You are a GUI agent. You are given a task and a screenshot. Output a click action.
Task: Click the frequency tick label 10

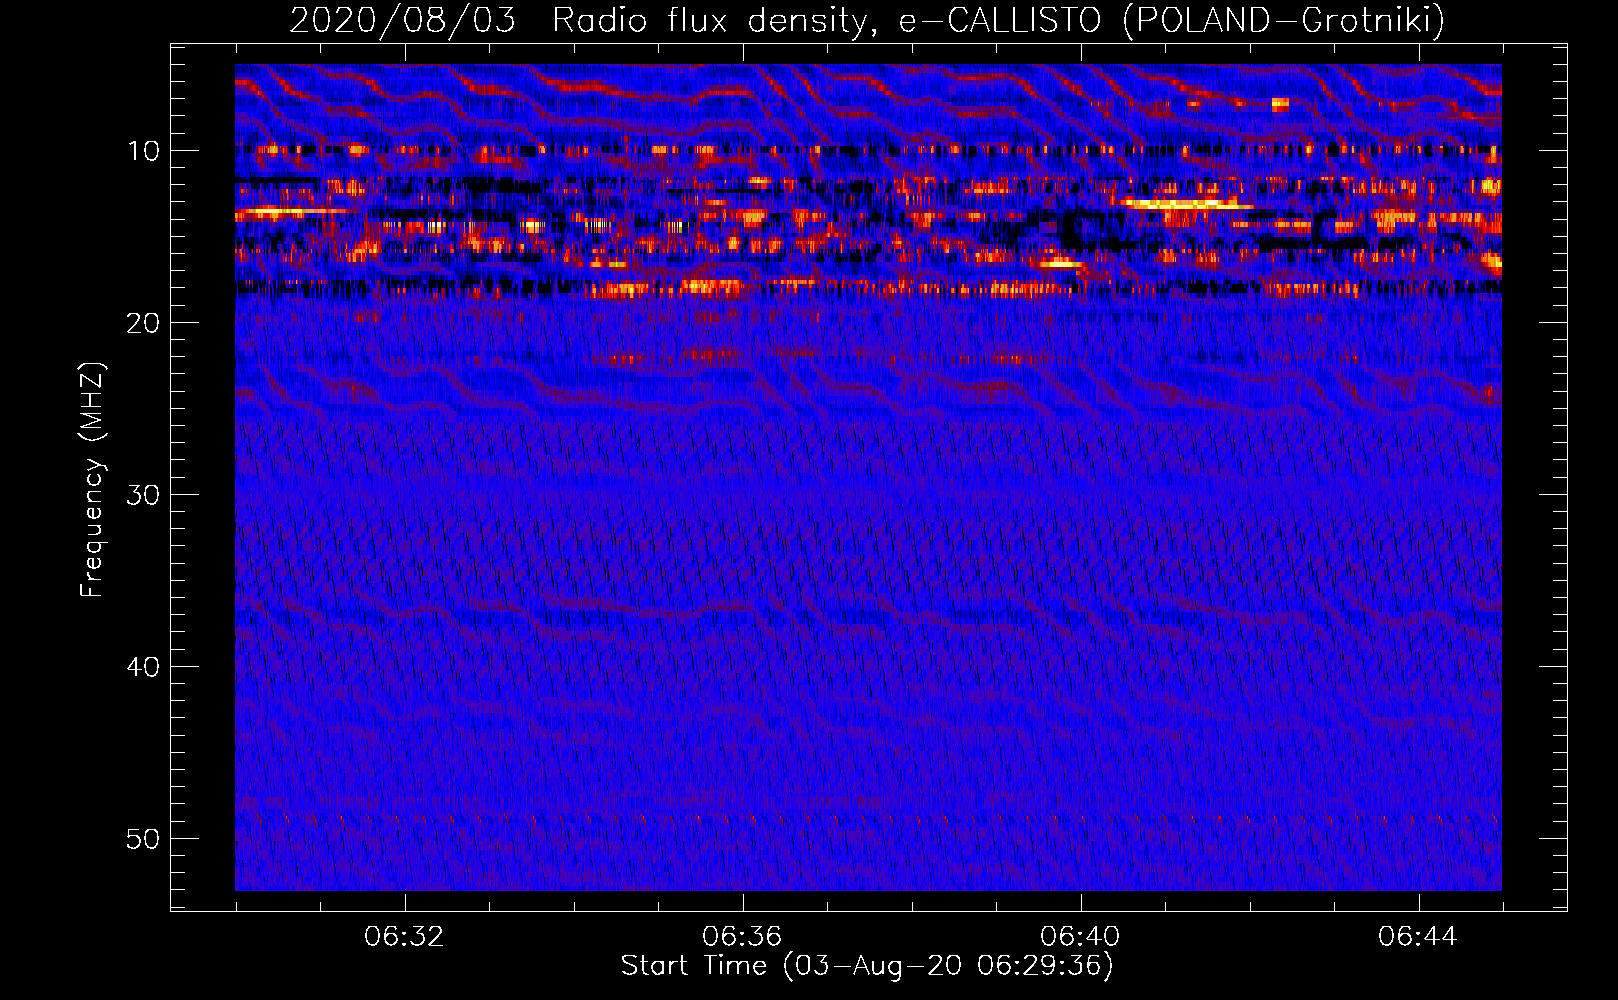pos(144,151)
